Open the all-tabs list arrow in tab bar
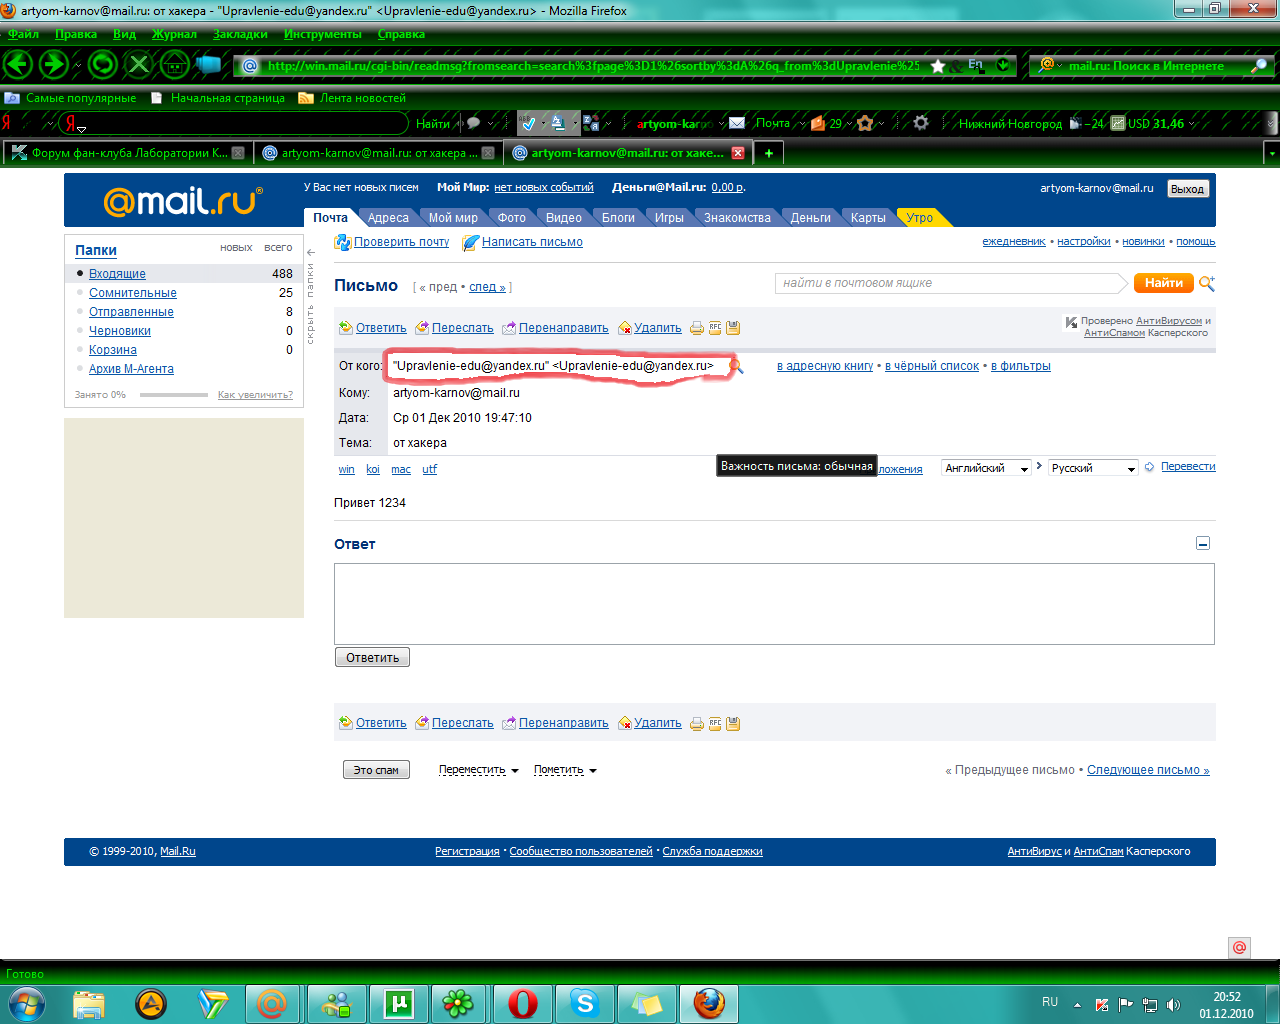The width and height of the screenshot is (1280, 1024). point(1271,153)
